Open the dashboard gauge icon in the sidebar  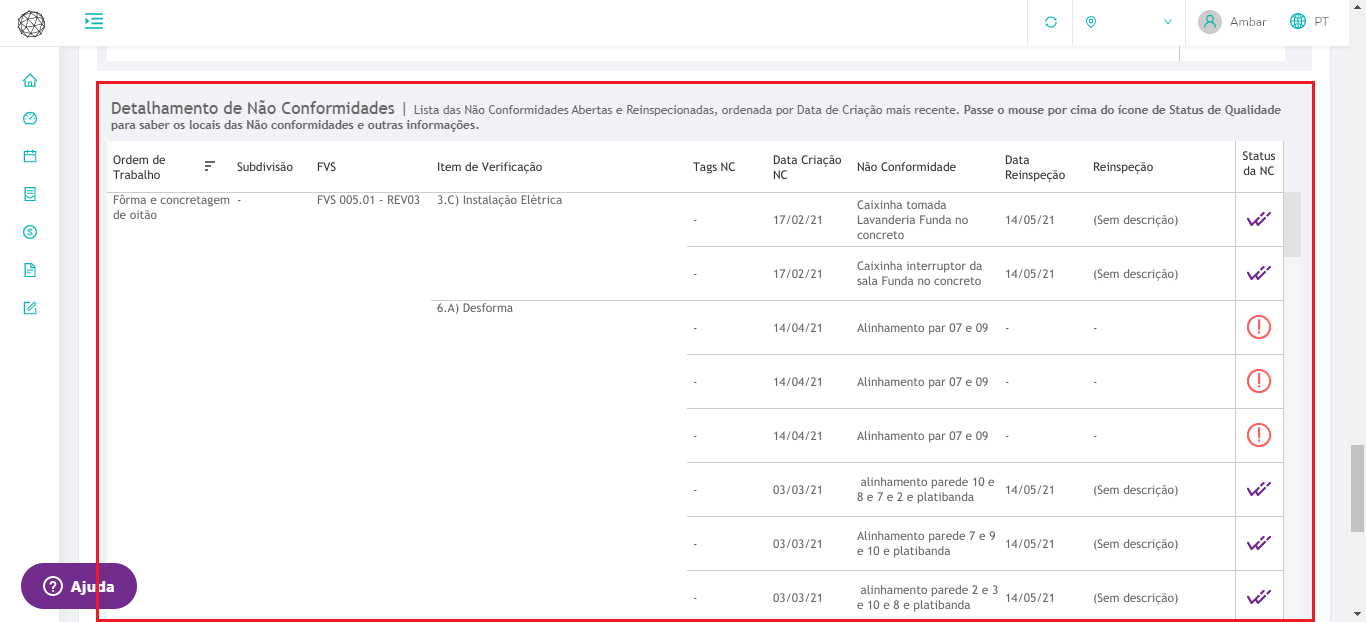[30, 118]
